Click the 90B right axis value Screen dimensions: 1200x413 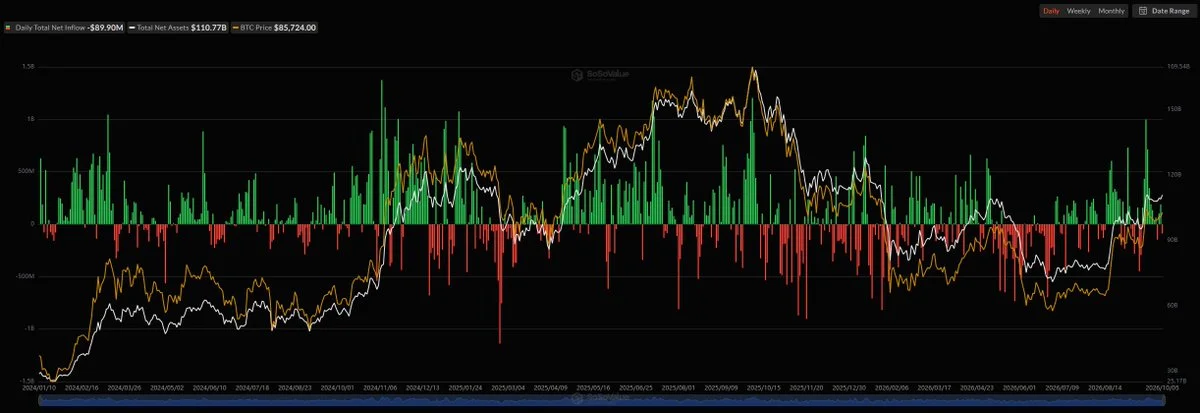[1172, 240]
